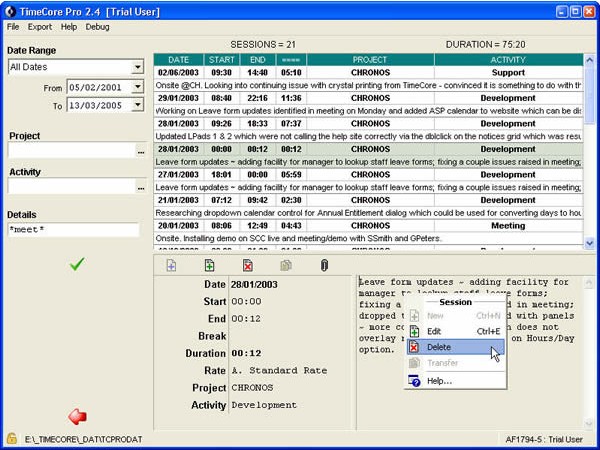600x450 pixels.
Task: Click the sessions list scroll down arrow
Action: [589, 243]
